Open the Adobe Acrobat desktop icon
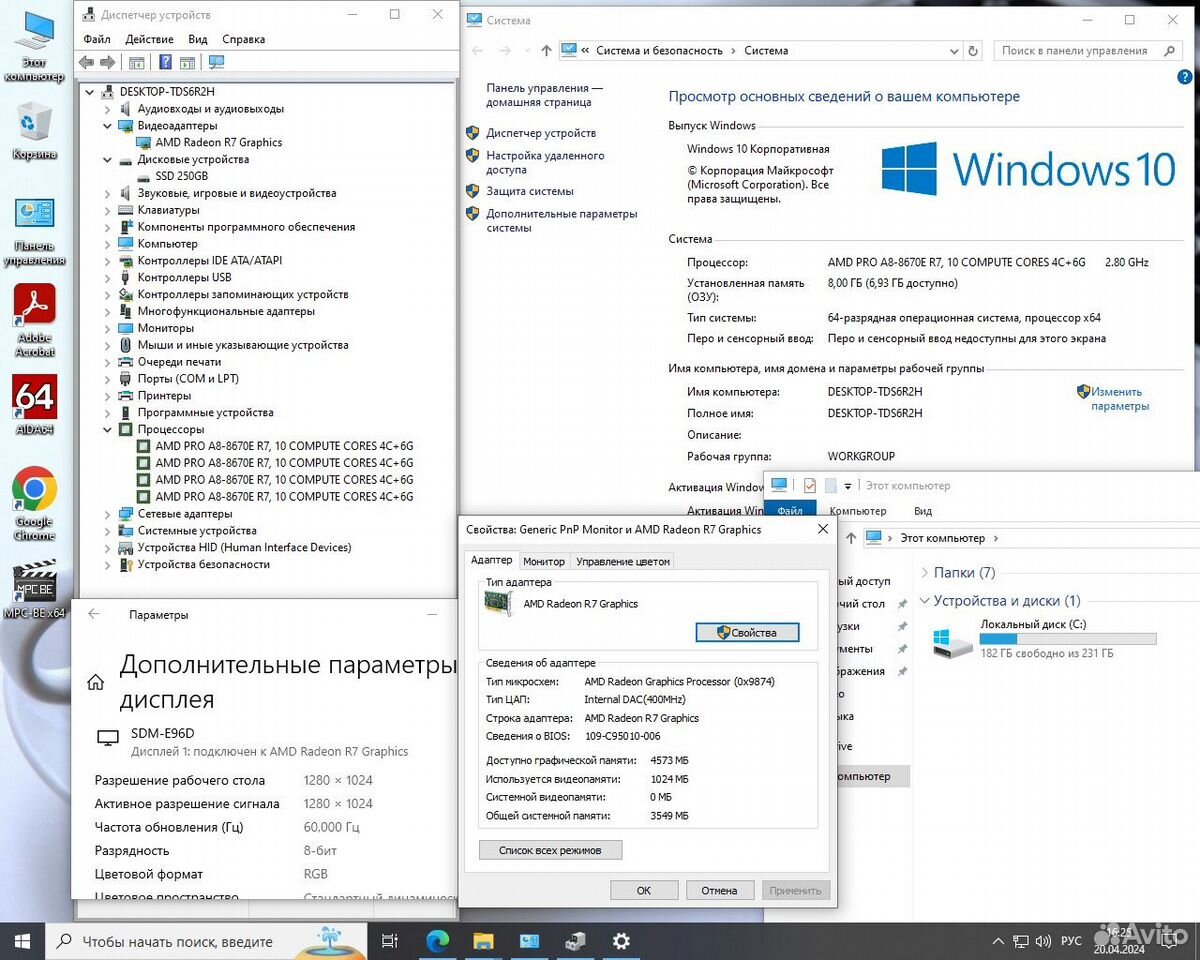This screenshot has height=960, width=1200. (34, 320)
